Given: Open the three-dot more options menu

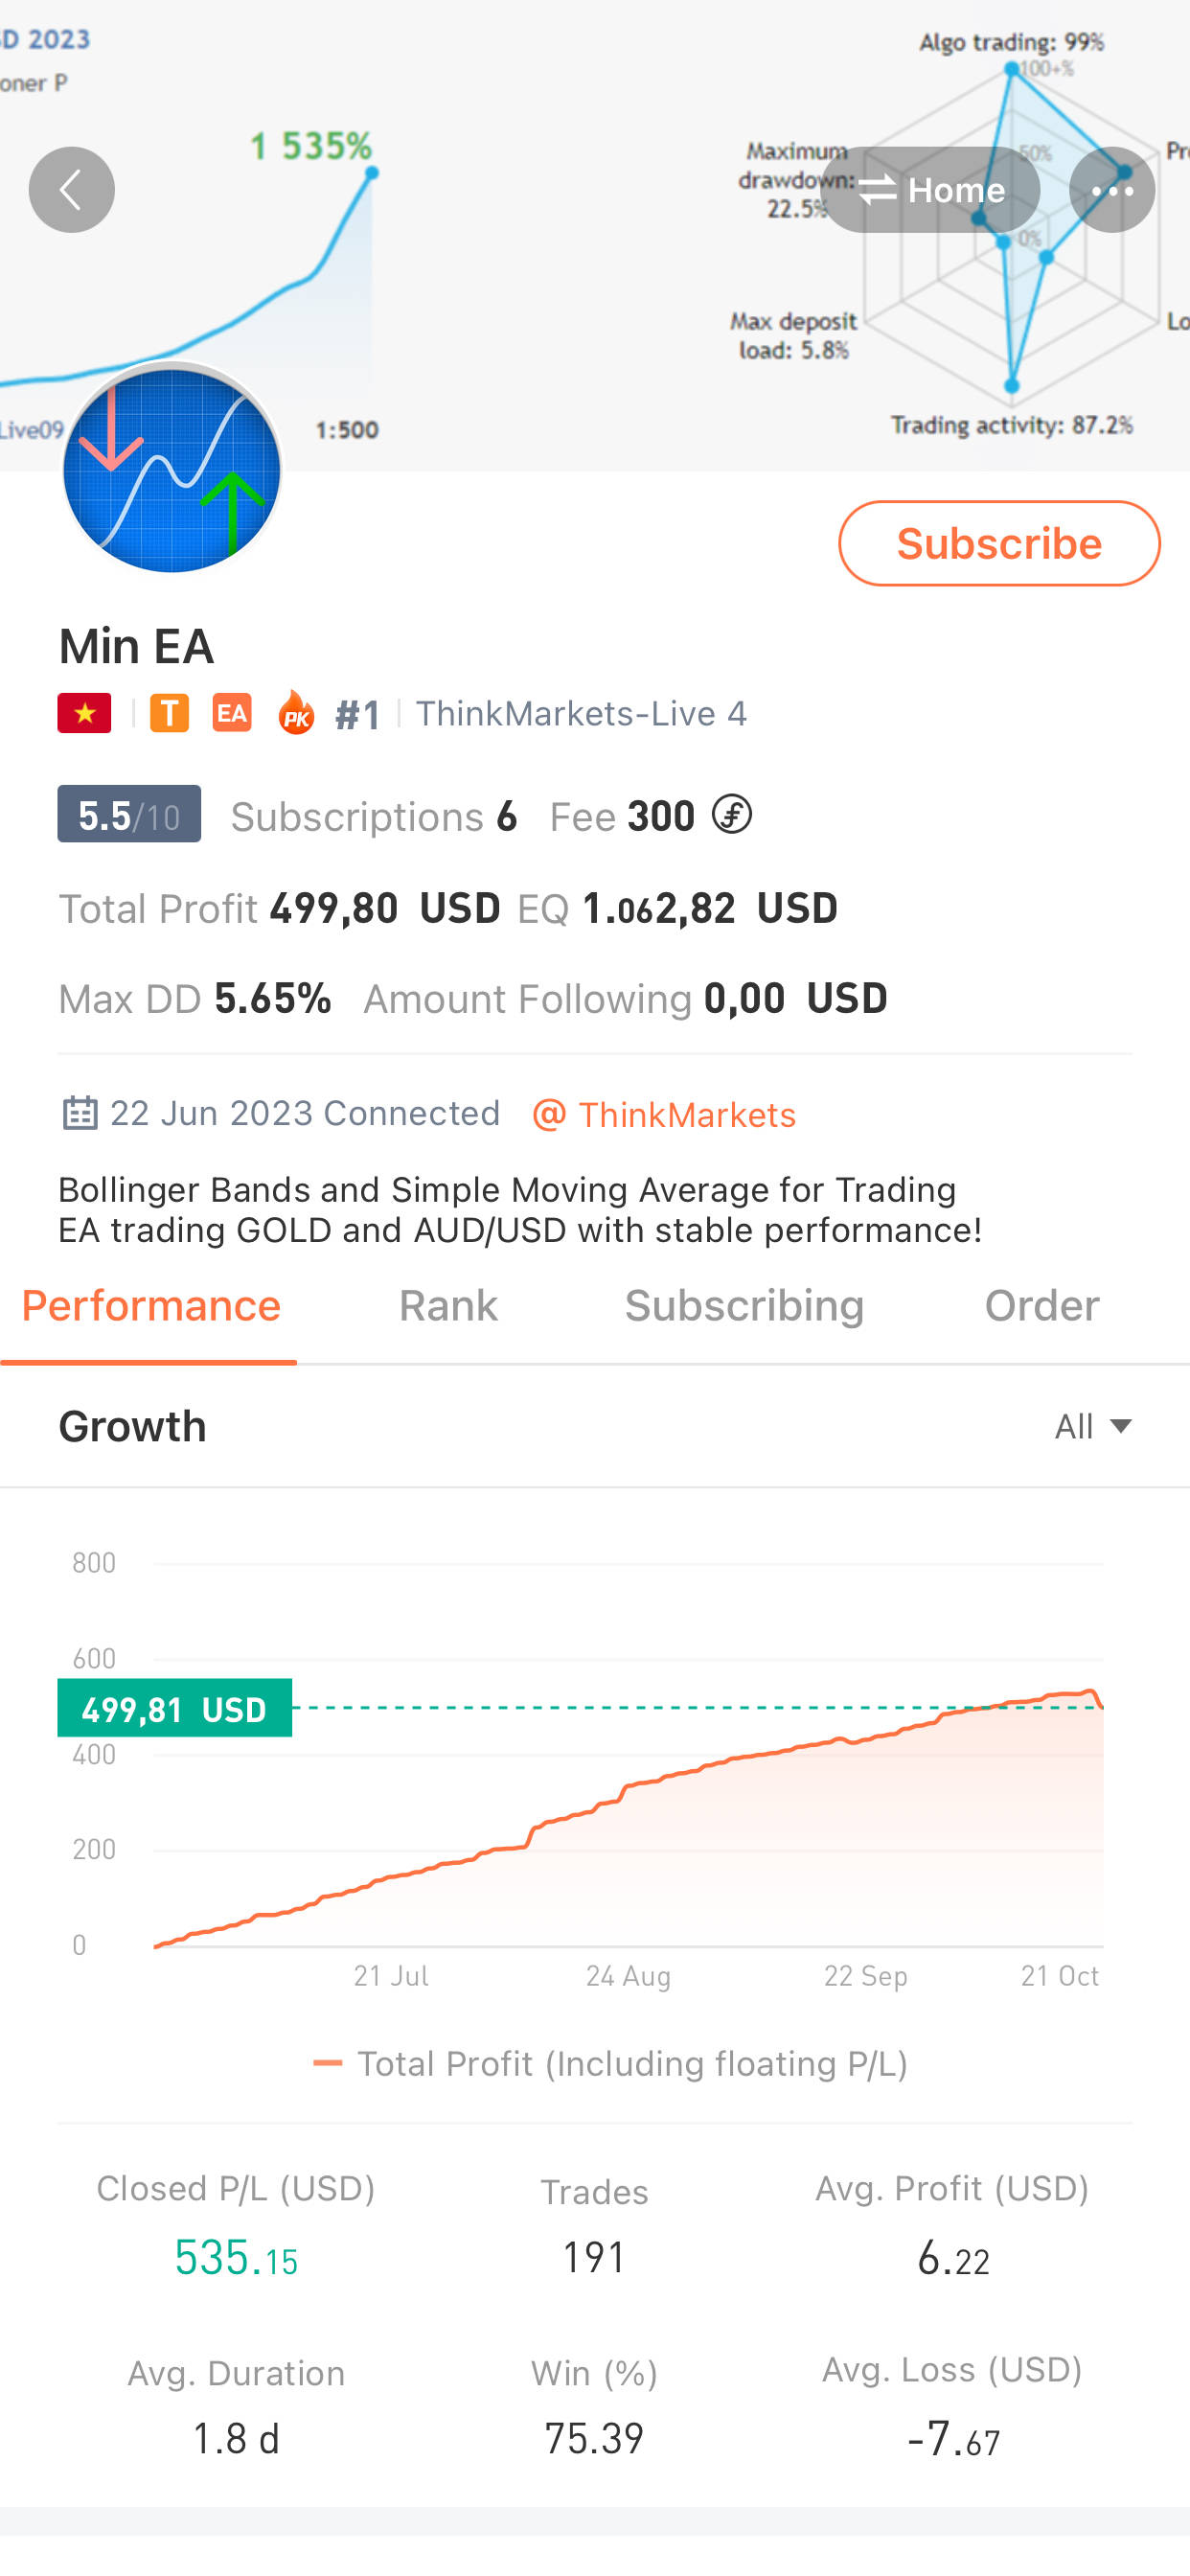Looking at the screenshot, I should pyautogui.click(x=1111, y=190).
